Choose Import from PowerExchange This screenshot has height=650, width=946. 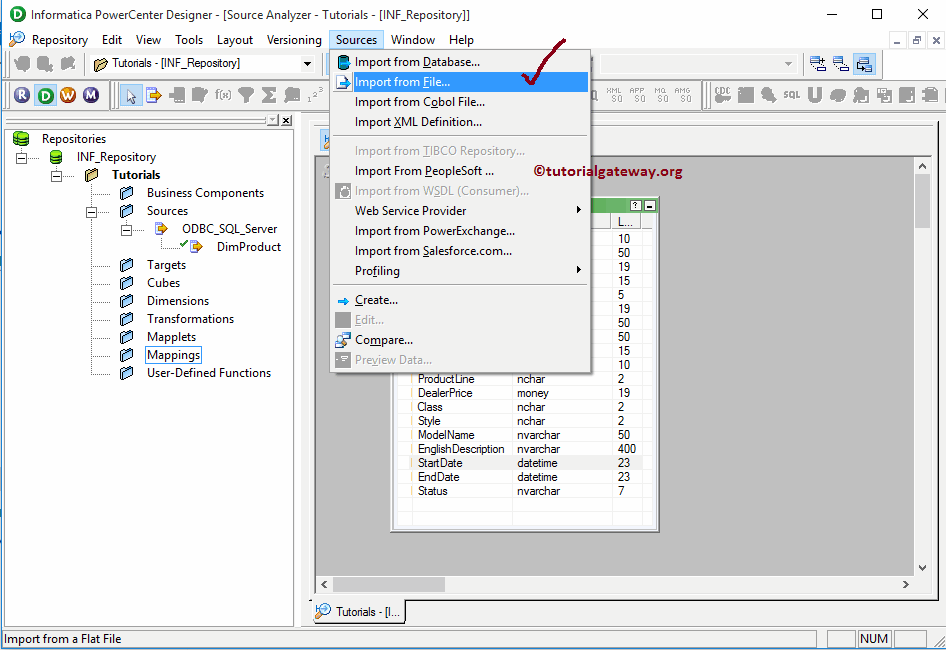click(x=459, y=231)
